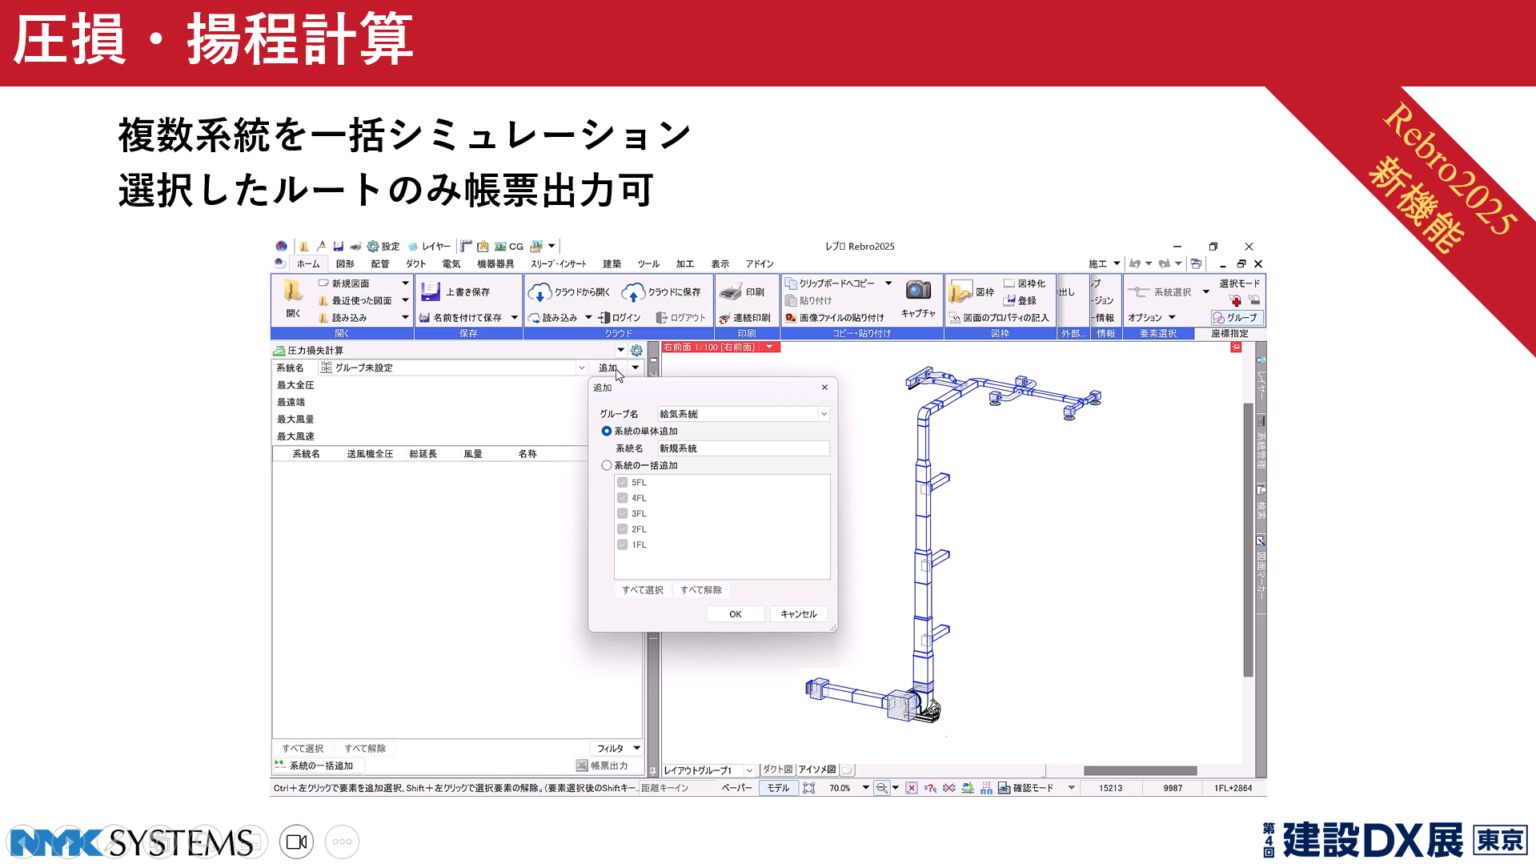Select the 系統の一括追加 radio button

[605, 465]
